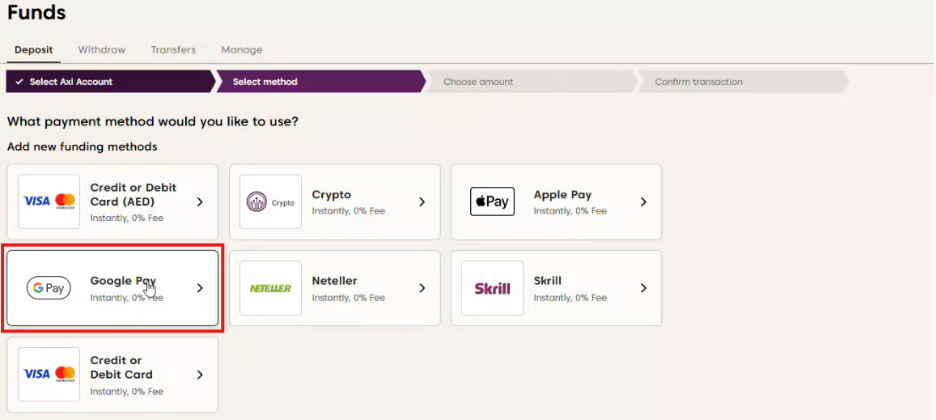The height and width of the screenshot is (420, 936).
Task: Click the Skrill logo icon
Action: click(x=492, y=288)
